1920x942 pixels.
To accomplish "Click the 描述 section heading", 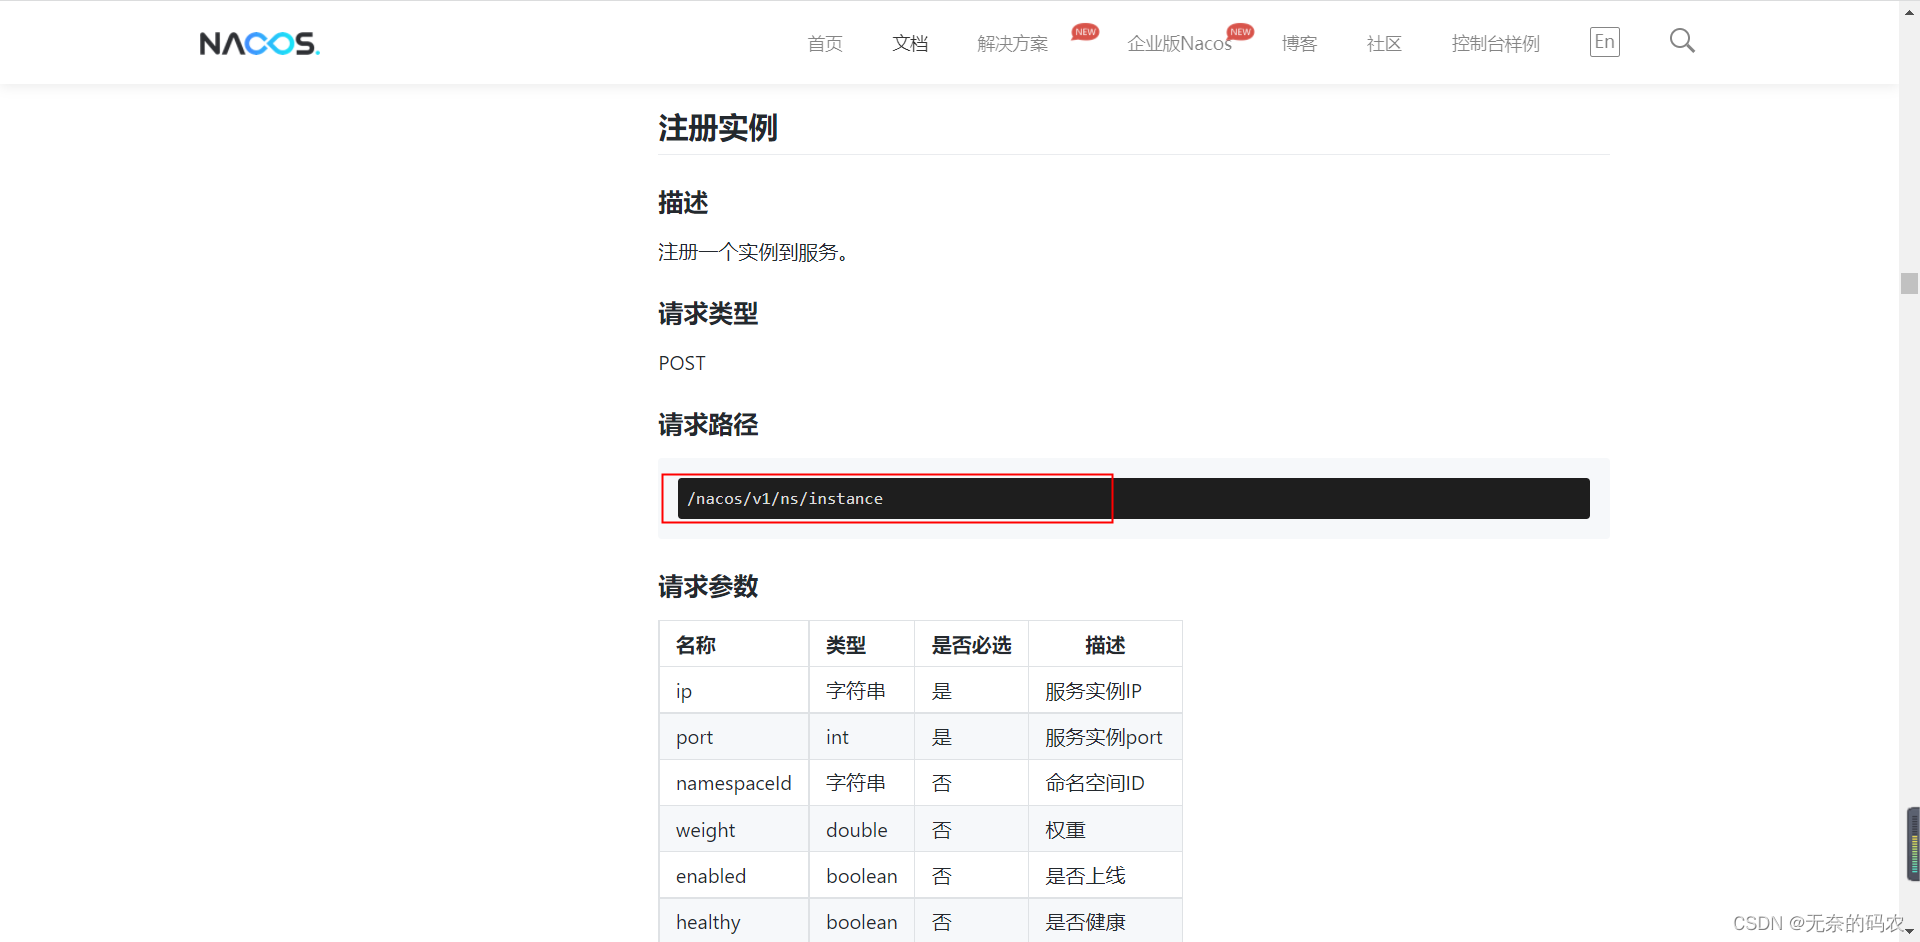I will tap(683, 203).
